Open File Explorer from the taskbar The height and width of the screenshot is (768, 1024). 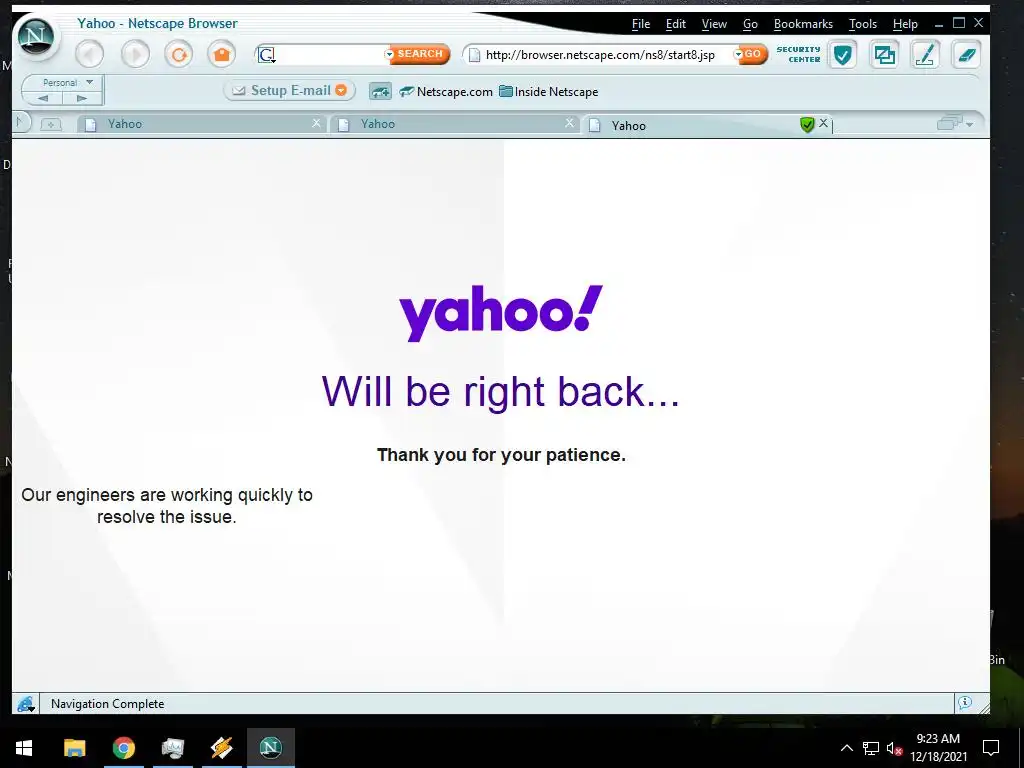click(x=74, y=748)
